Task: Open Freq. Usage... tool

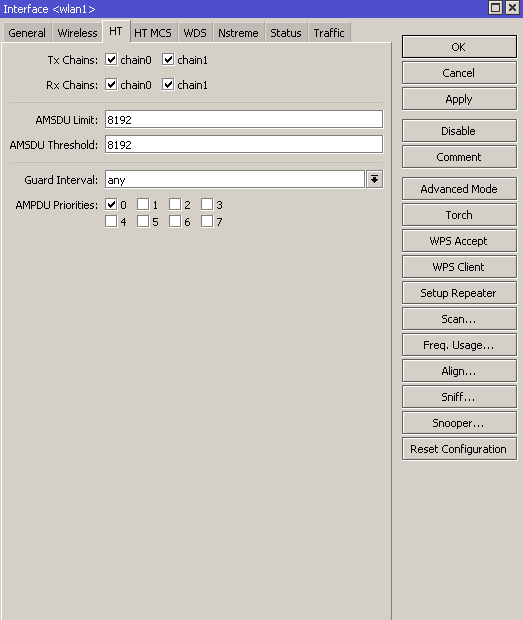Action: click(459, 345)
